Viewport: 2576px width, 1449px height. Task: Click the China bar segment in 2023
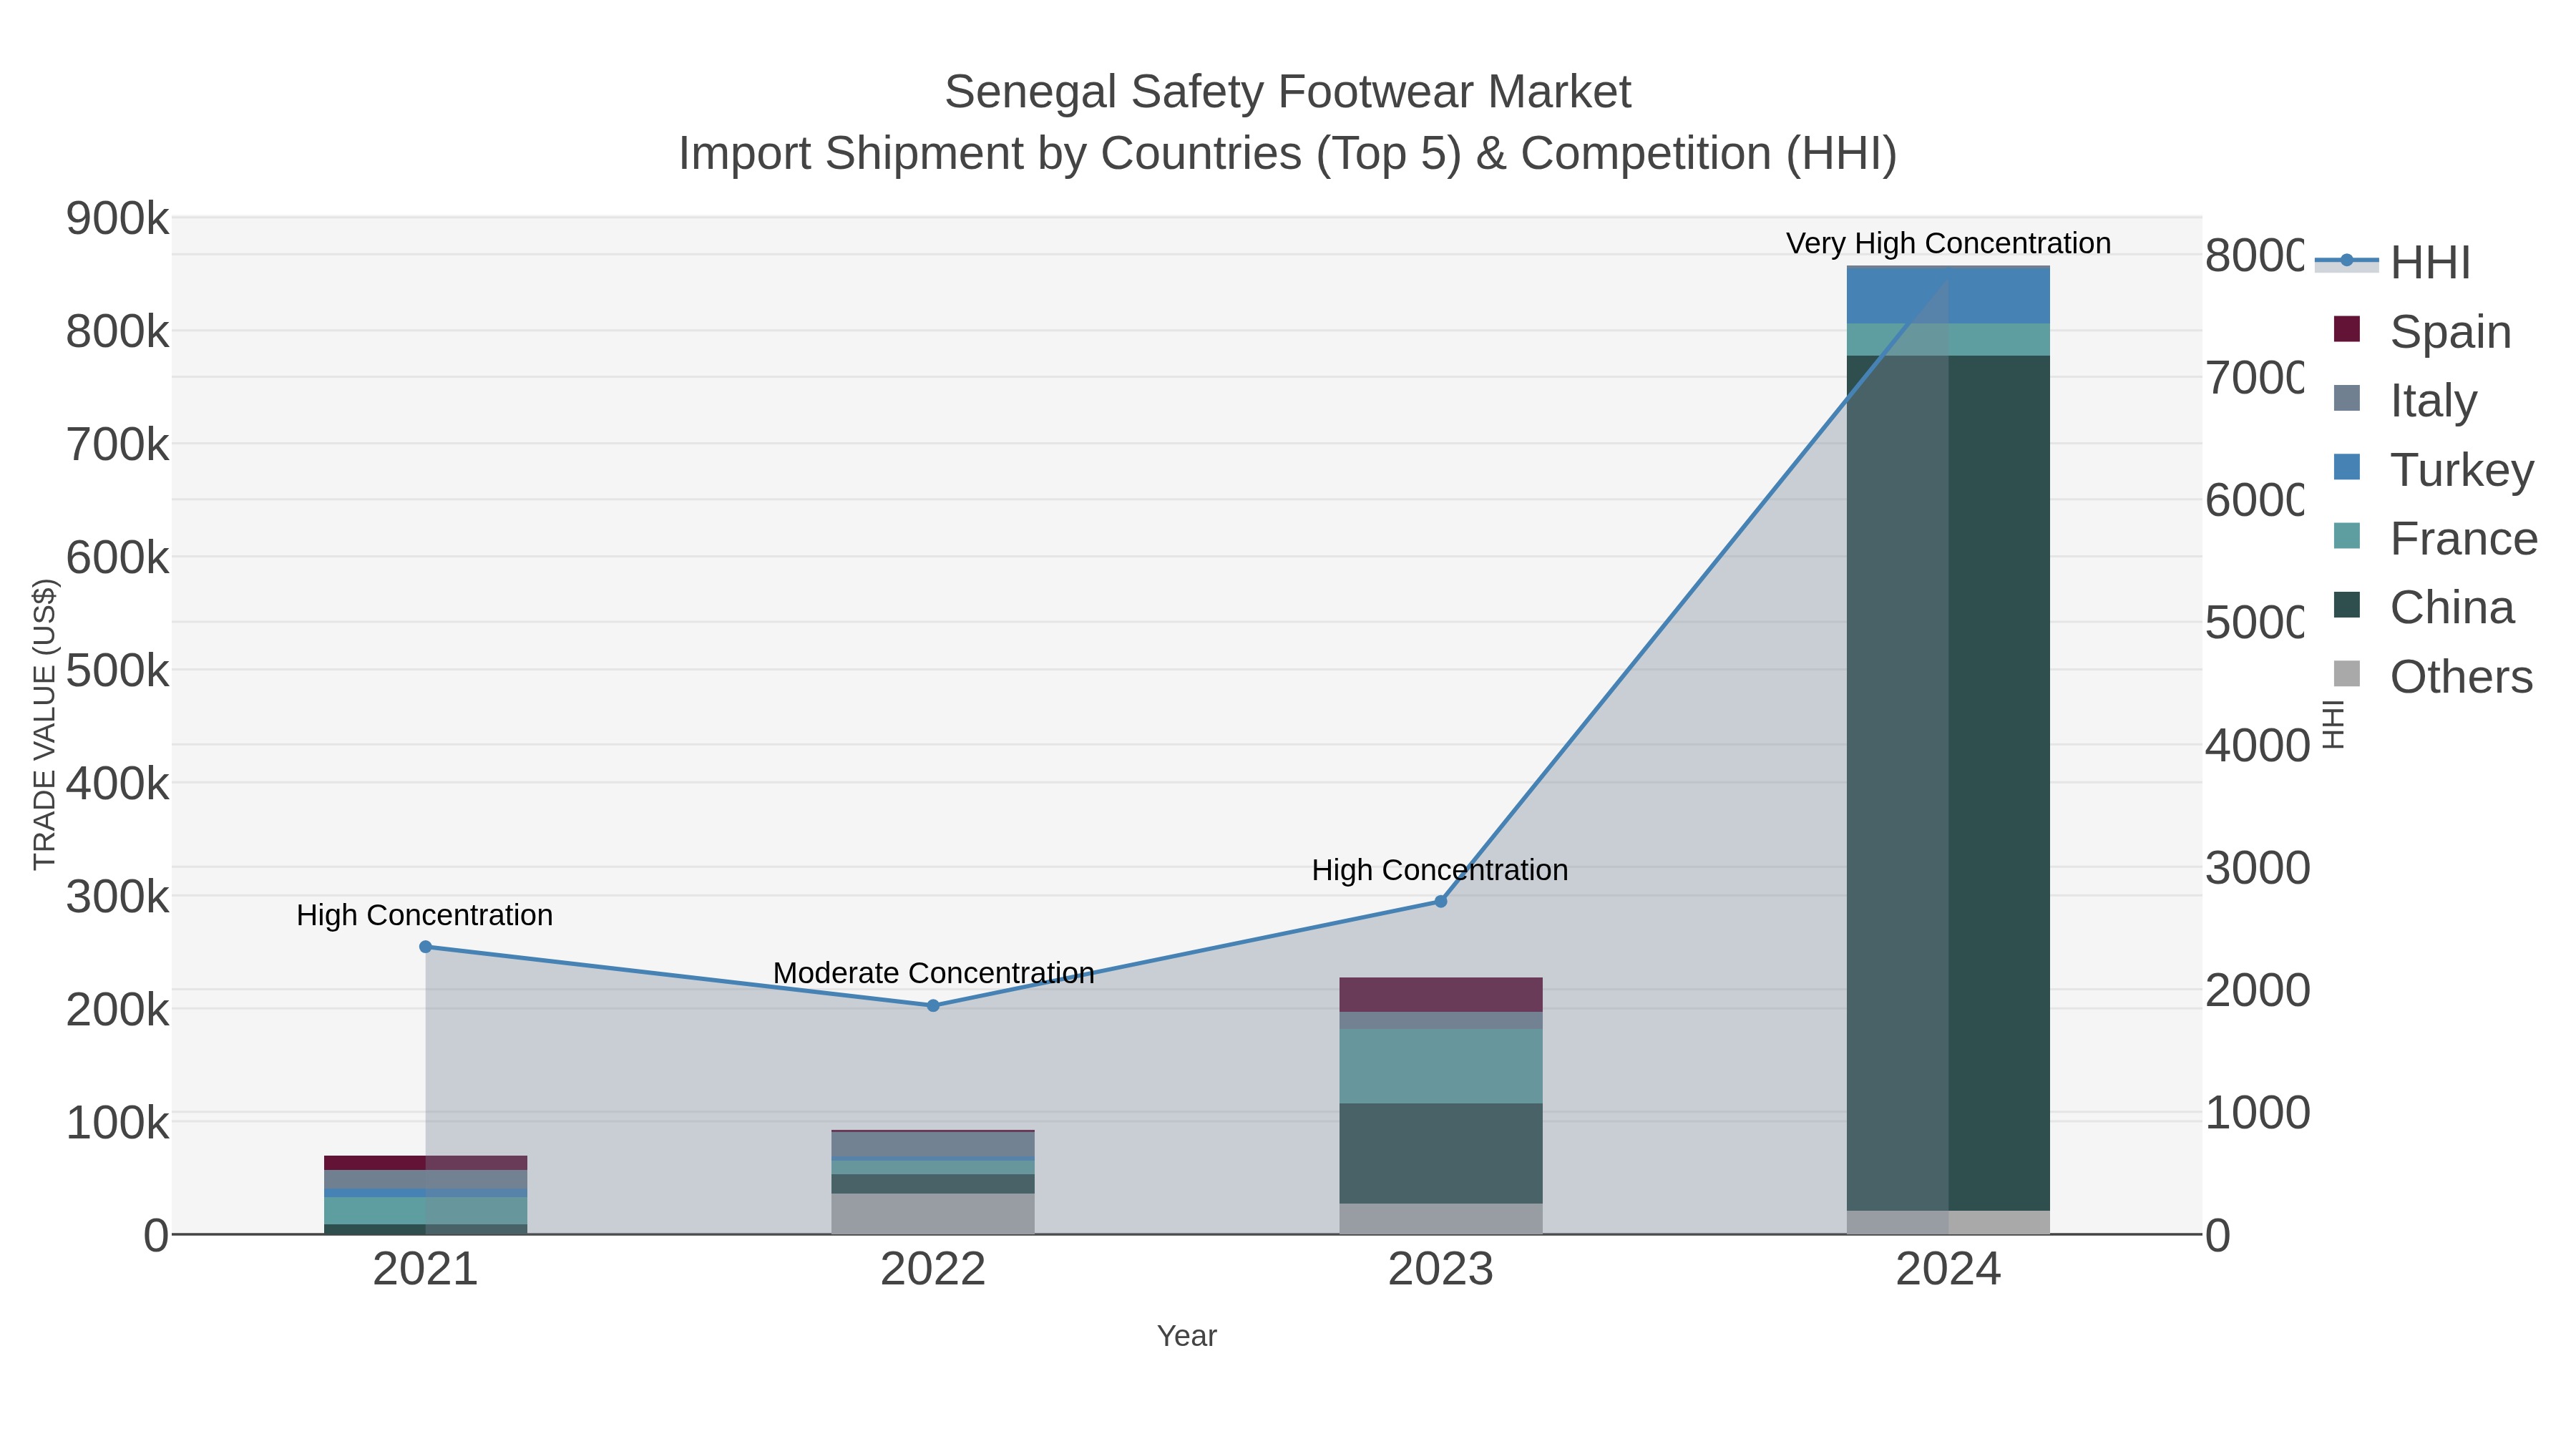pos(1441,1153)
